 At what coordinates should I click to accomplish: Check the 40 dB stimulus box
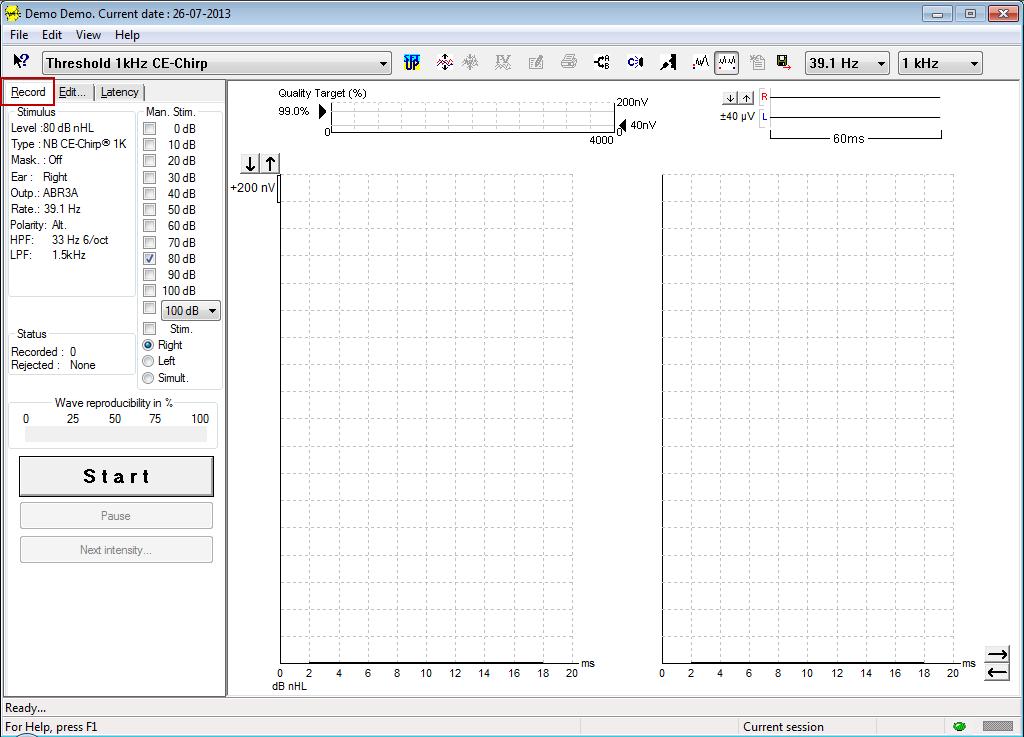pos(150,193)
